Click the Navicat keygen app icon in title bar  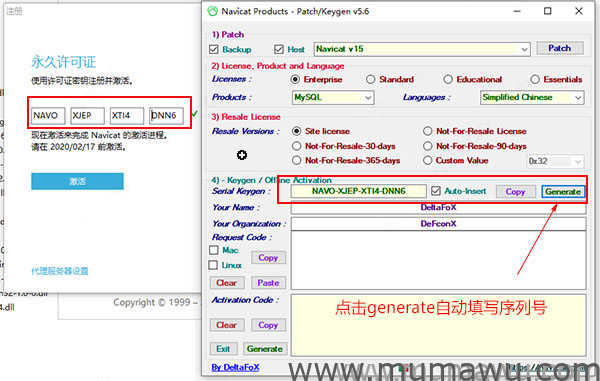pyautogui.click(x=212, y=11)
